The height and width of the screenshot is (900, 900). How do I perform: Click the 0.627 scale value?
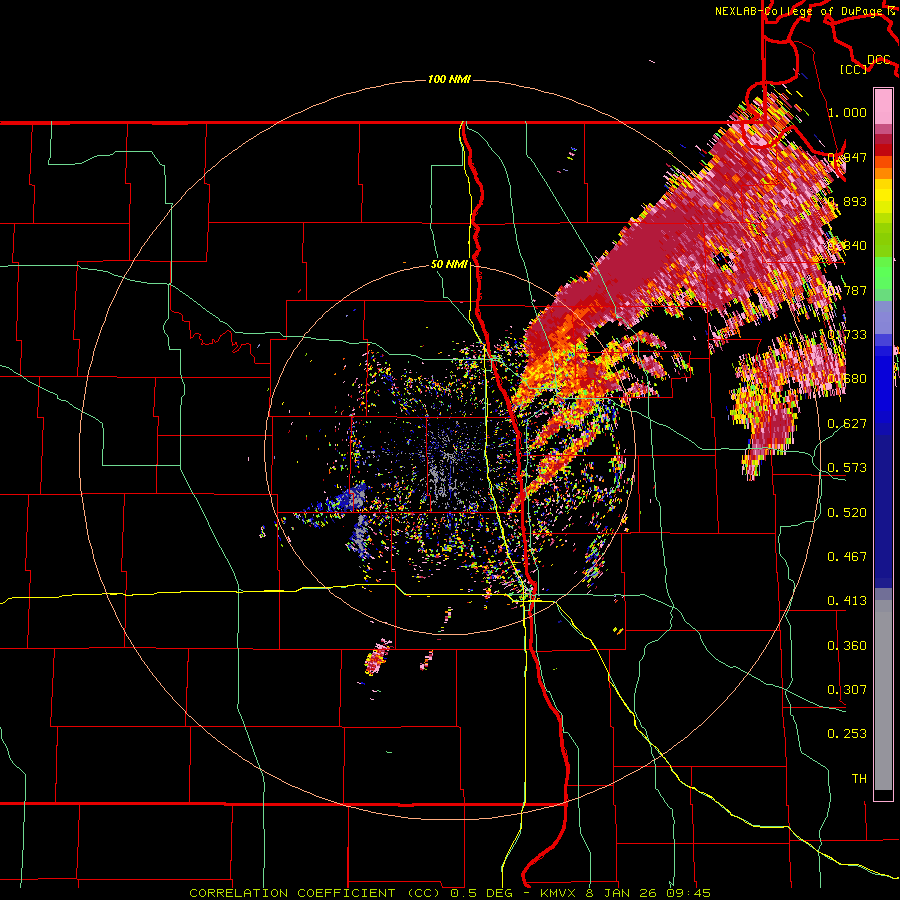847,424
